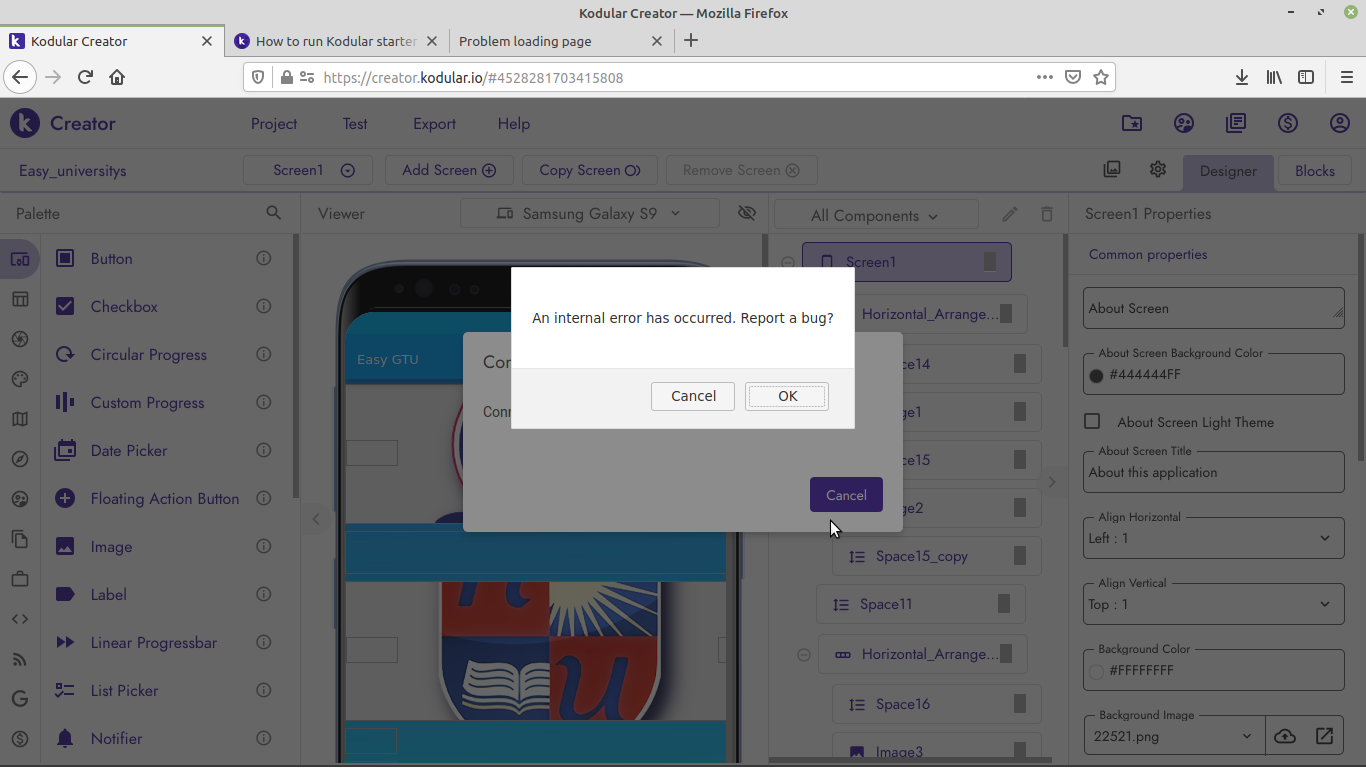Open the Samsung Galaxy S9 device dropdown
The height and width of the screenshot is (768, 1366).
pyautogui.click(x=590, y=213)
